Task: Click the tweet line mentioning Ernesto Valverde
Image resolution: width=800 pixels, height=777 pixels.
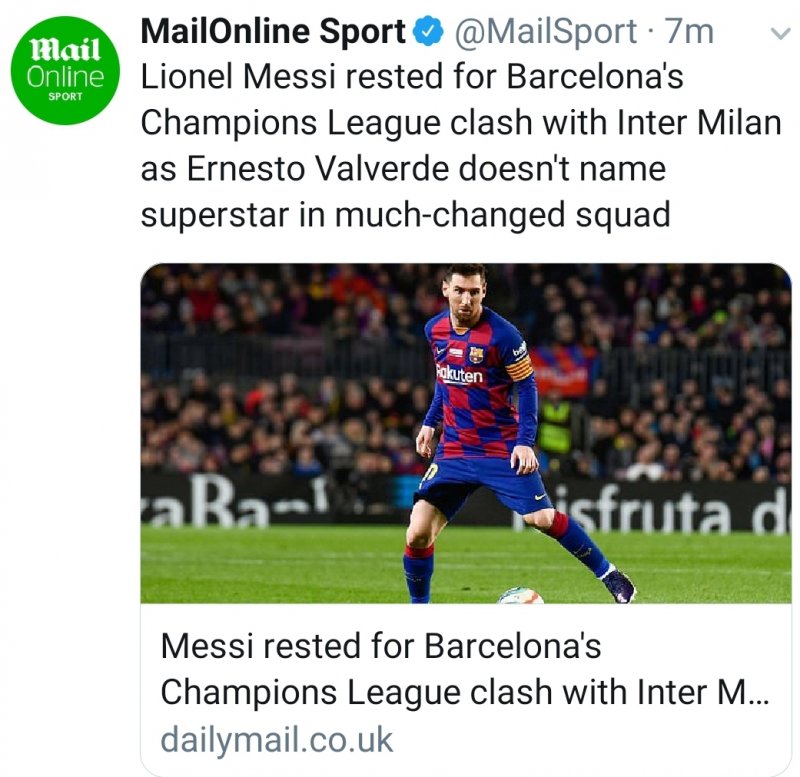Action: pyautogui.click(x=402, y=169)
